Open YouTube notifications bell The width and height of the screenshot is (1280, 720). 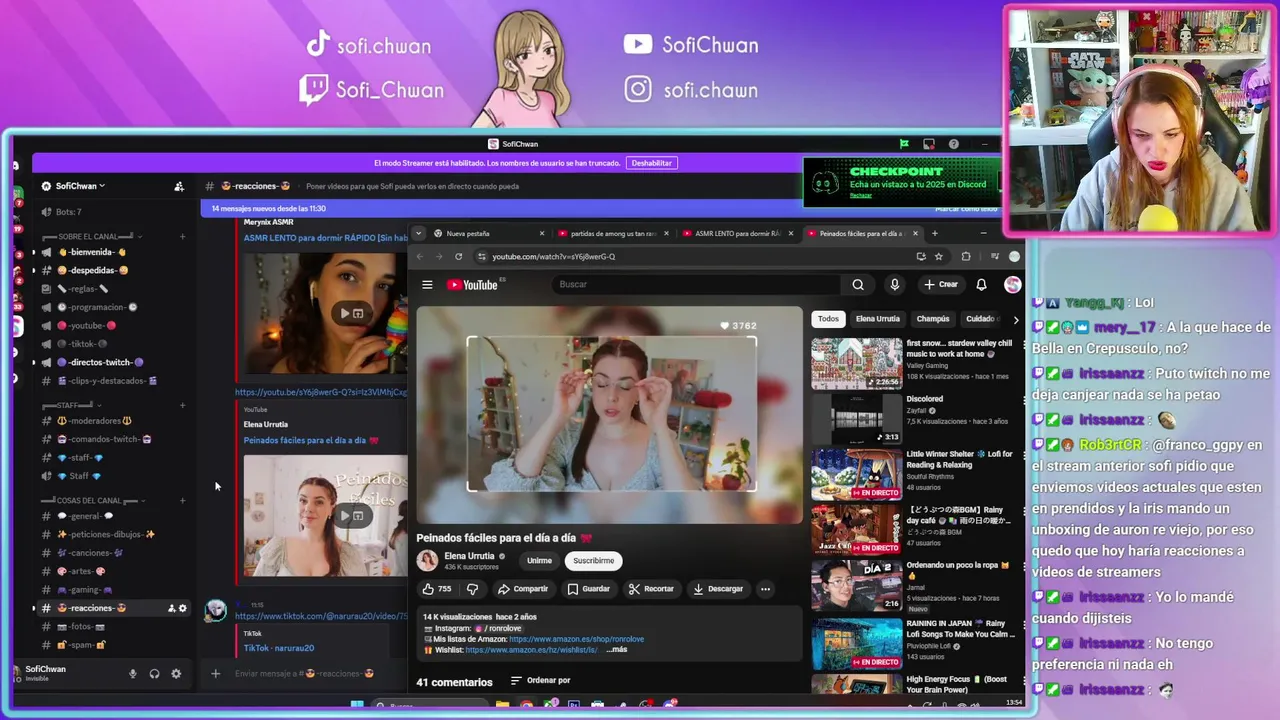click(x=981, y=285)
